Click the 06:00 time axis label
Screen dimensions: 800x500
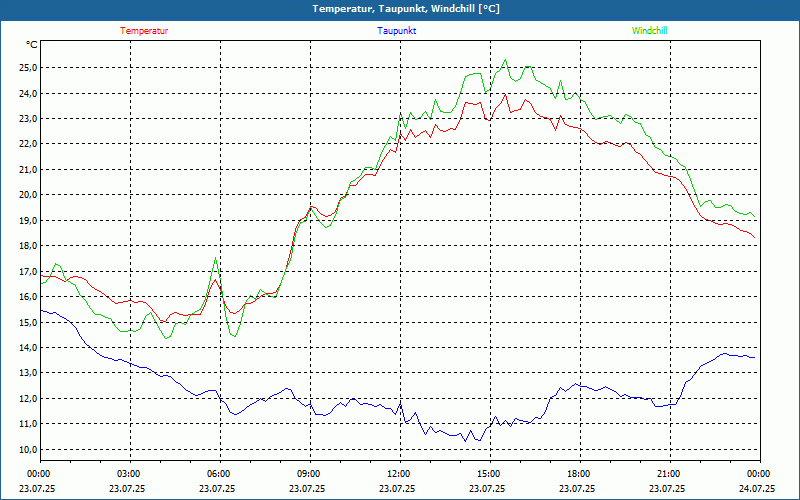(217, 474)
